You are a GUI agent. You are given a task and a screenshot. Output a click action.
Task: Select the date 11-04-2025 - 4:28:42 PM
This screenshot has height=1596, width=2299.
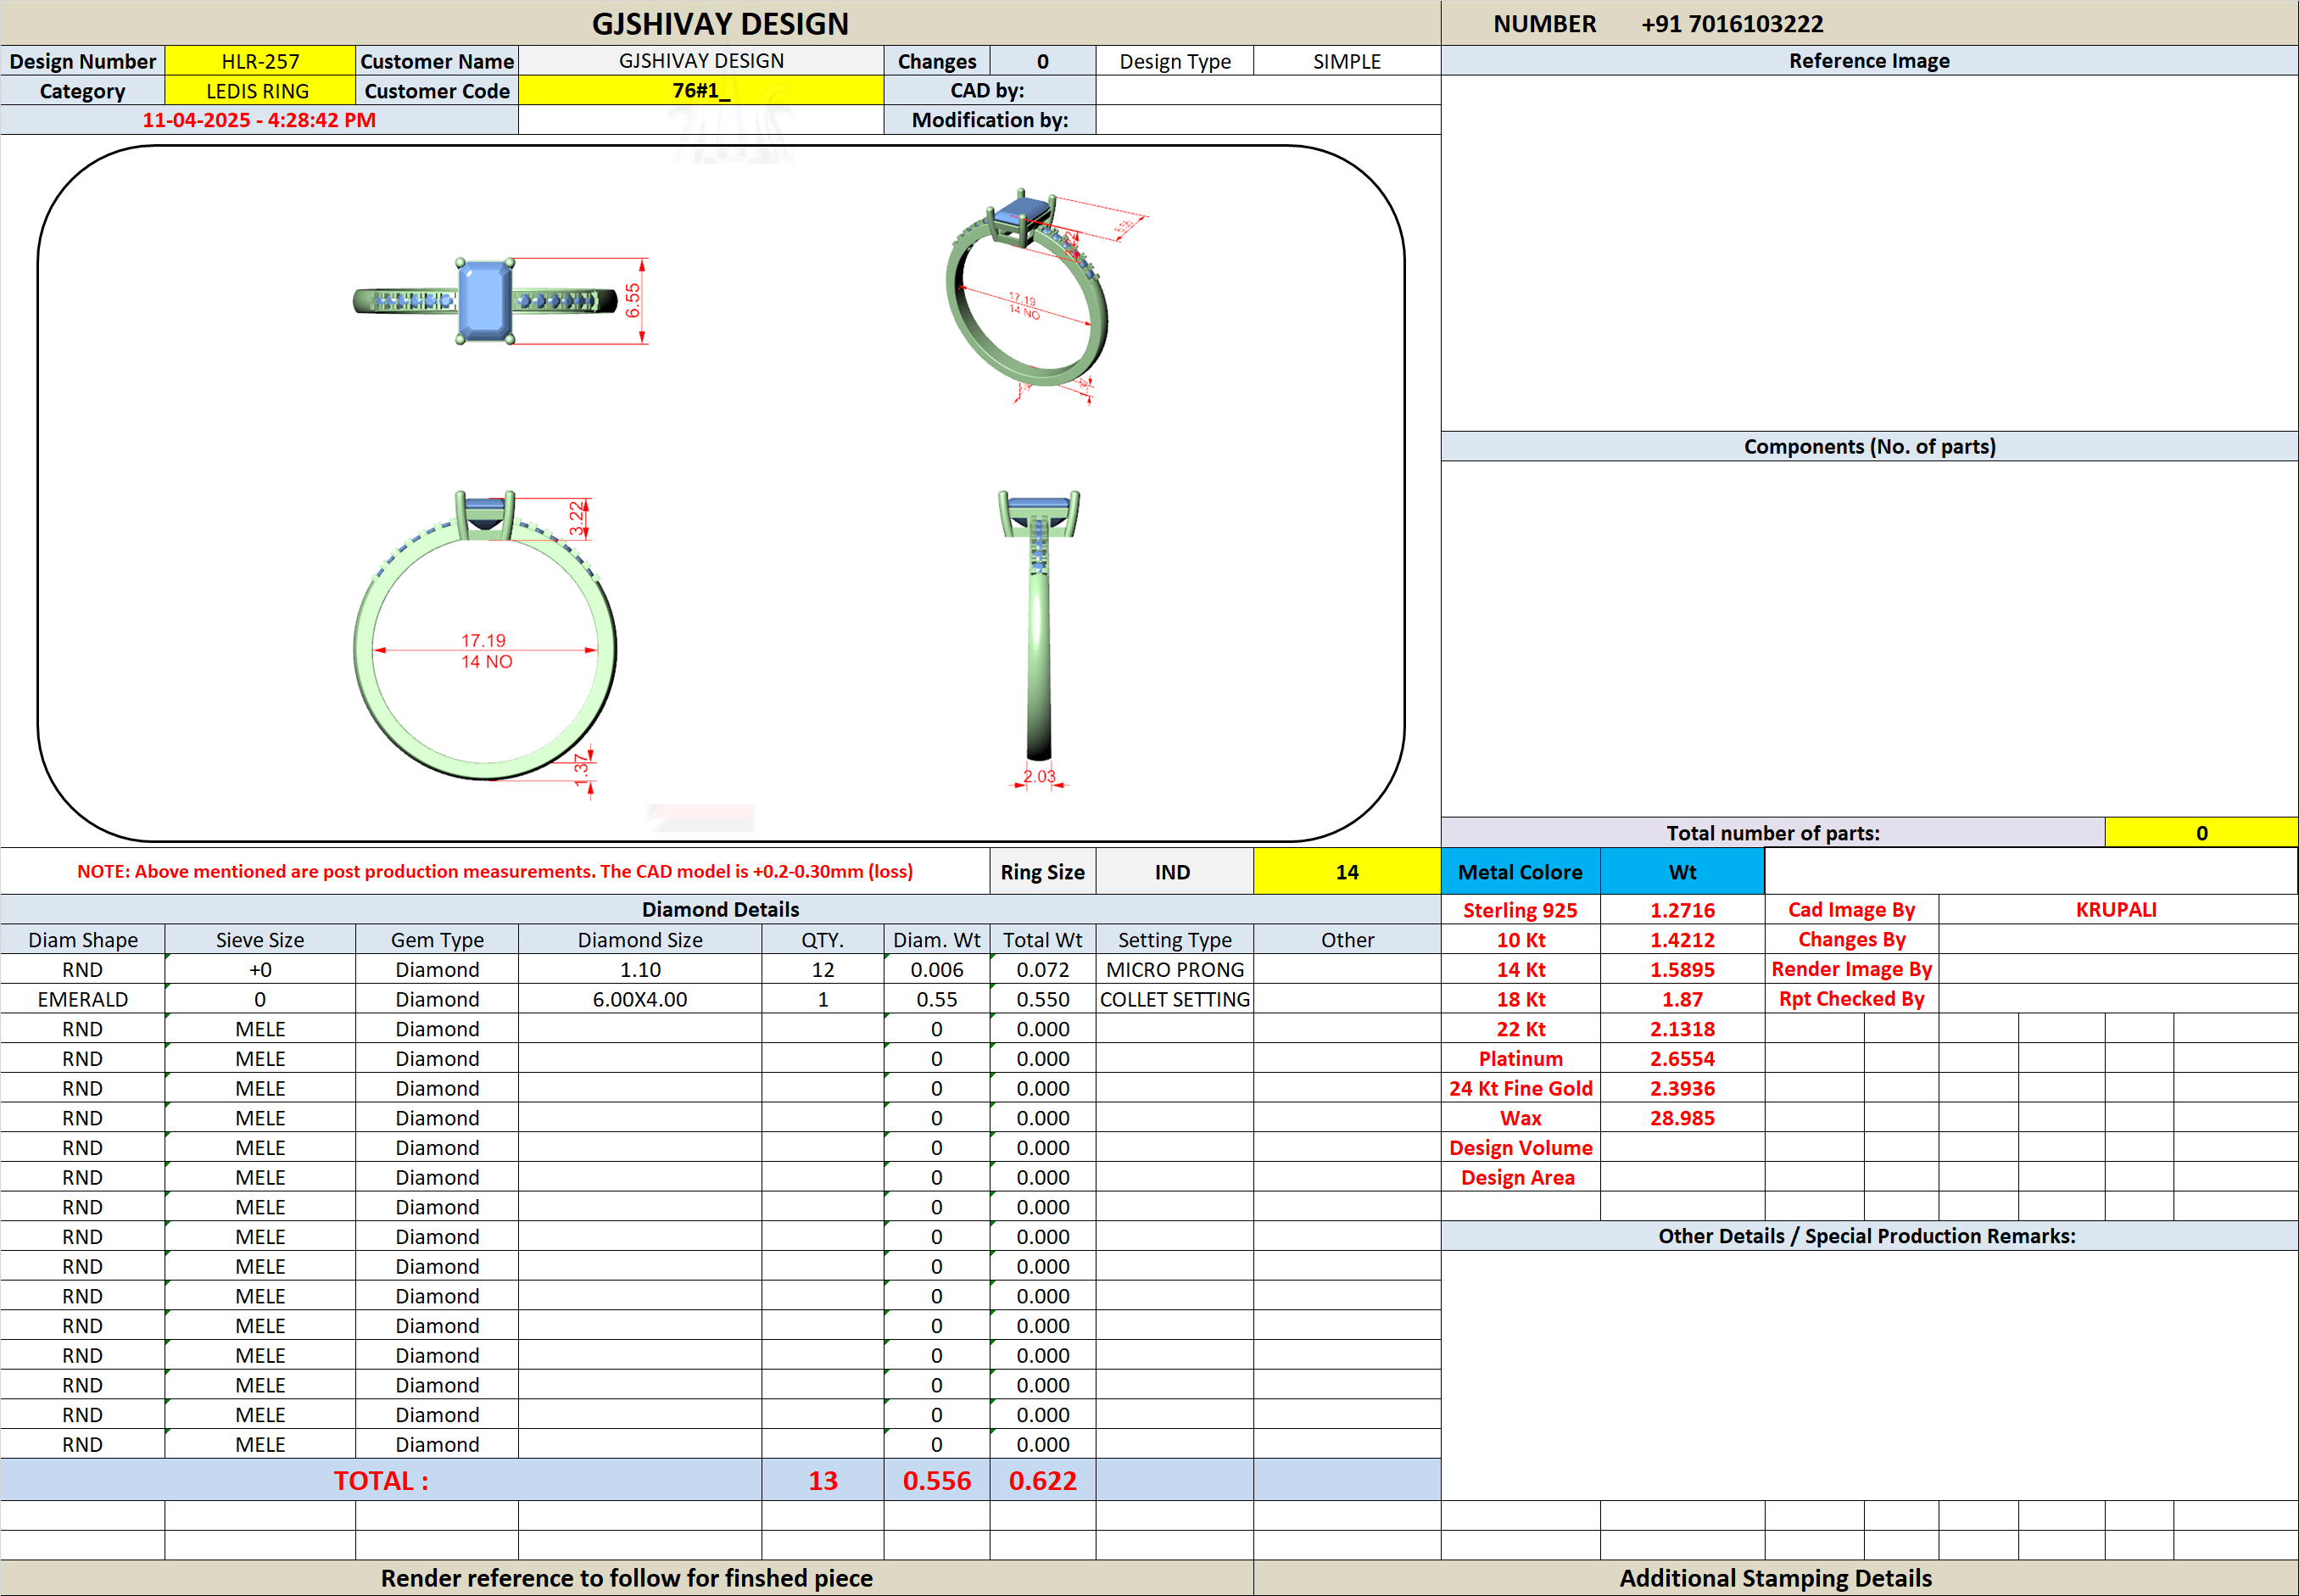pos(259,120)
